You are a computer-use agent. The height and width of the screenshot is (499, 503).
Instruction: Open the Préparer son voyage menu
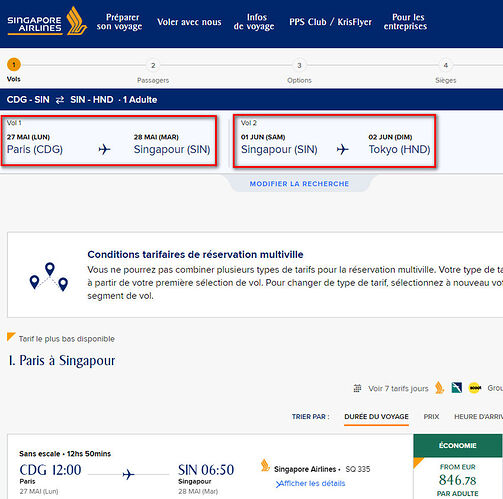(x=119, y=22)
